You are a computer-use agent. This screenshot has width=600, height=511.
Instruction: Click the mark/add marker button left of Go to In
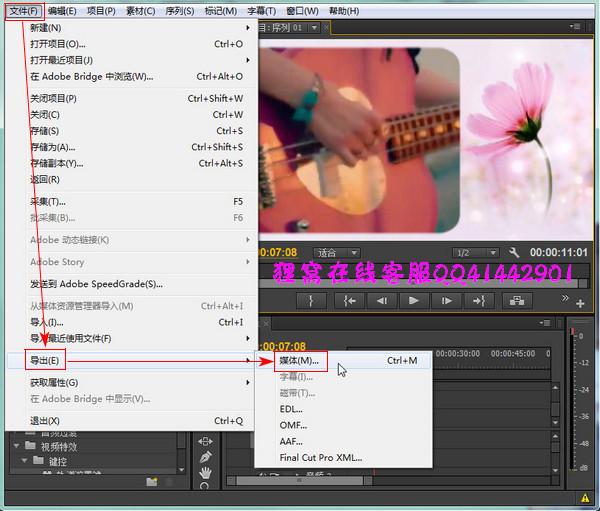[311, 301]
